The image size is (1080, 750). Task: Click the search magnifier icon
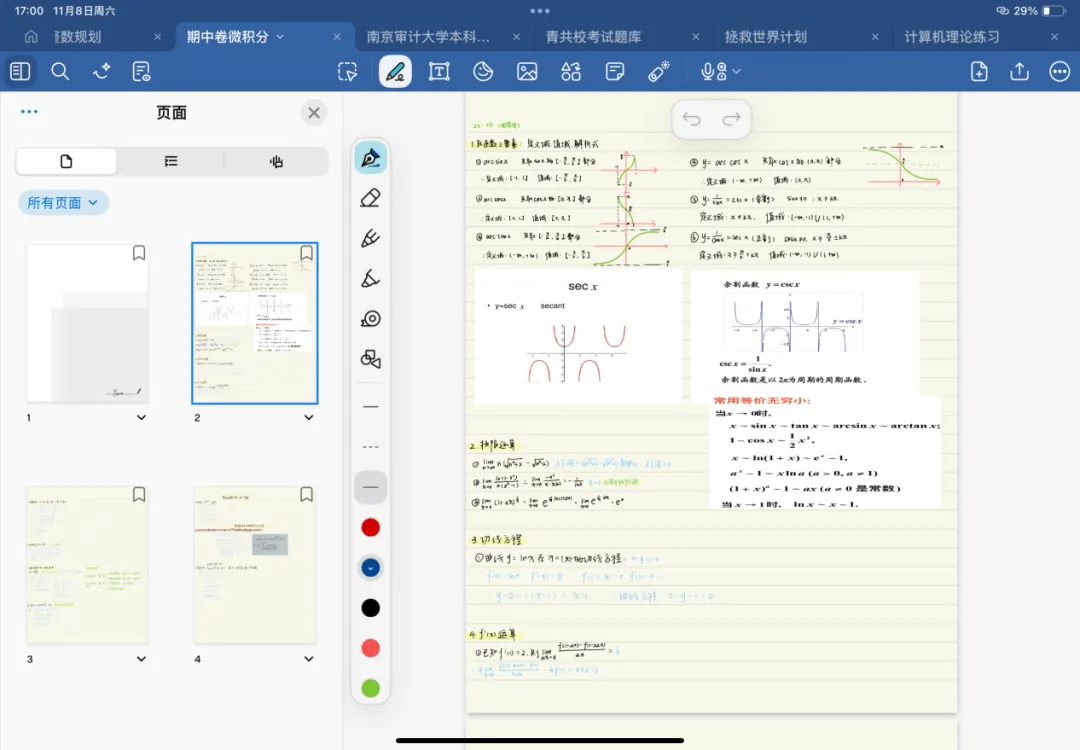[x=60, y=71]
